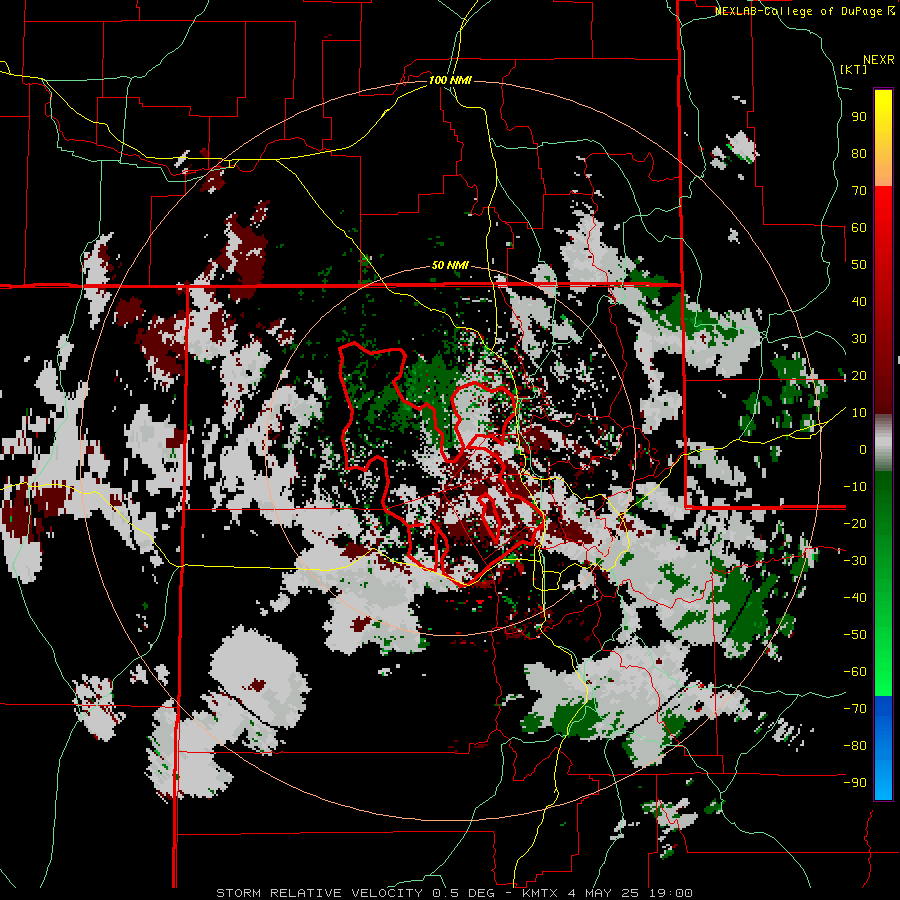Image resolution: width=900 pixels, height=900 pixels.
Task: Click the 40 value on the velocity scale
Action: click(859, 302)
